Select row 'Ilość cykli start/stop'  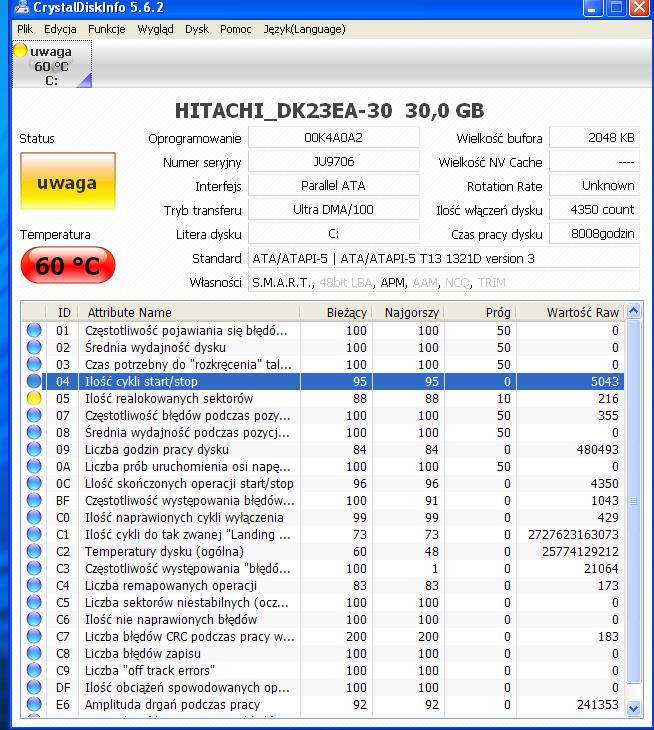coord(323,381)
